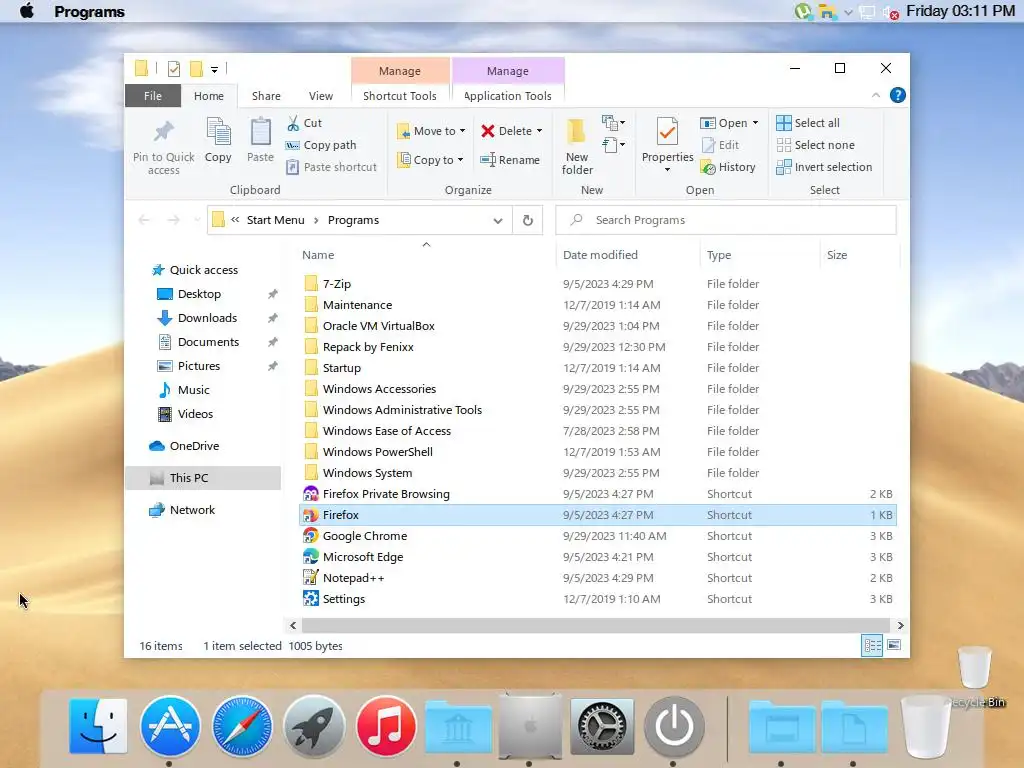The height and width of the screenshot is (768, 1024).
Task: Switch to the Share tab
Action: click(266, 95)
